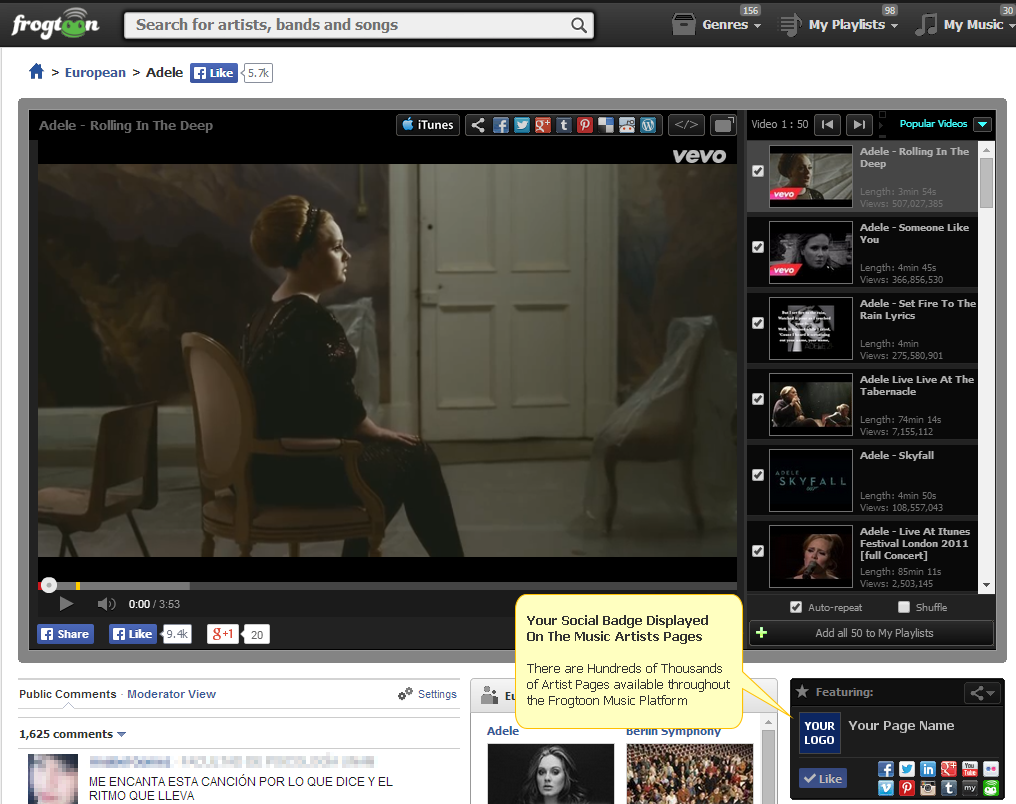Viewport: 1016px width, 804px height.
Task: Expand the 1,625 comments sort dropdown
Action: (x=122, y=735)
